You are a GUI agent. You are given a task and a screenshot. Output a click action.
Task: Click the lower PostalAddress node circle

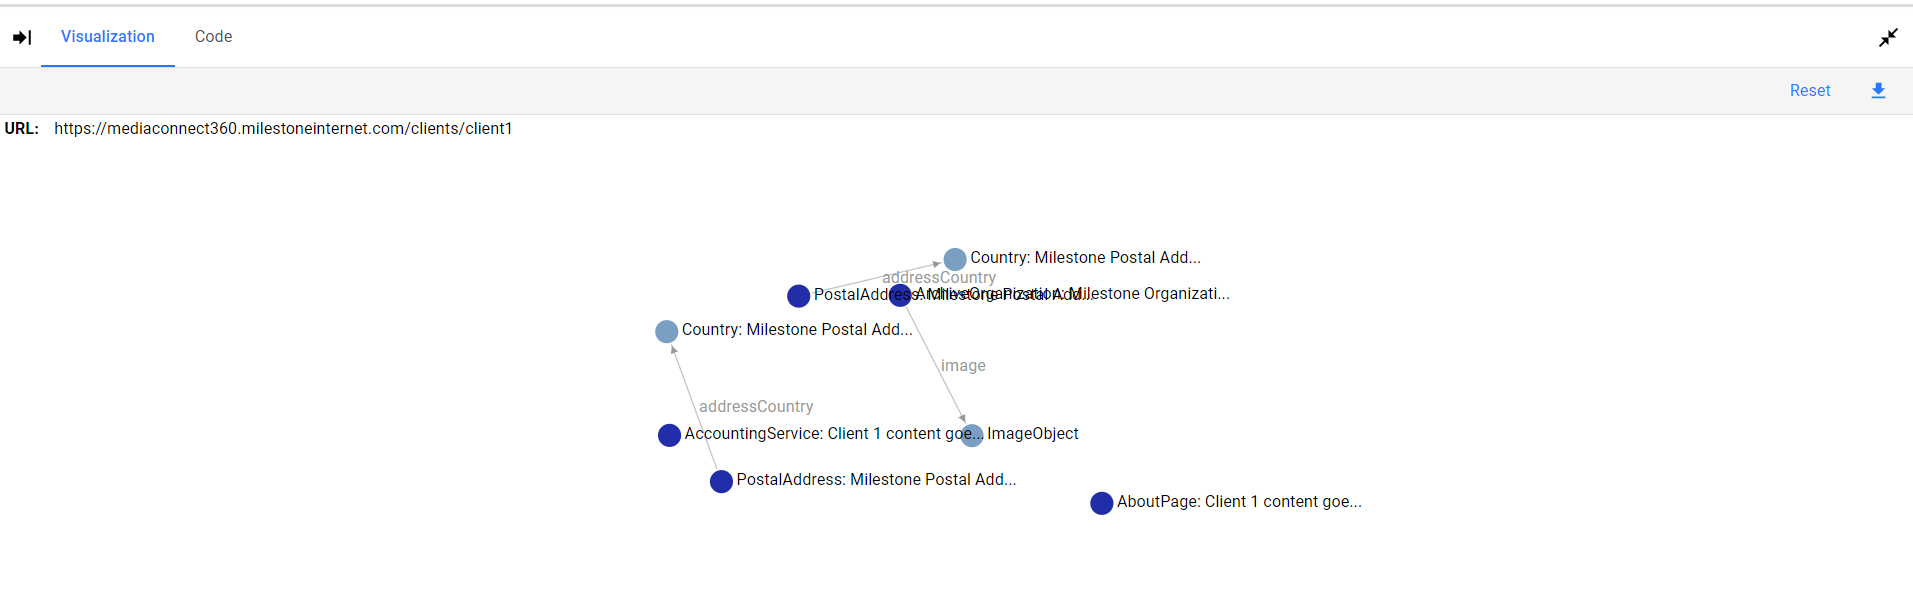pos(721,482)
